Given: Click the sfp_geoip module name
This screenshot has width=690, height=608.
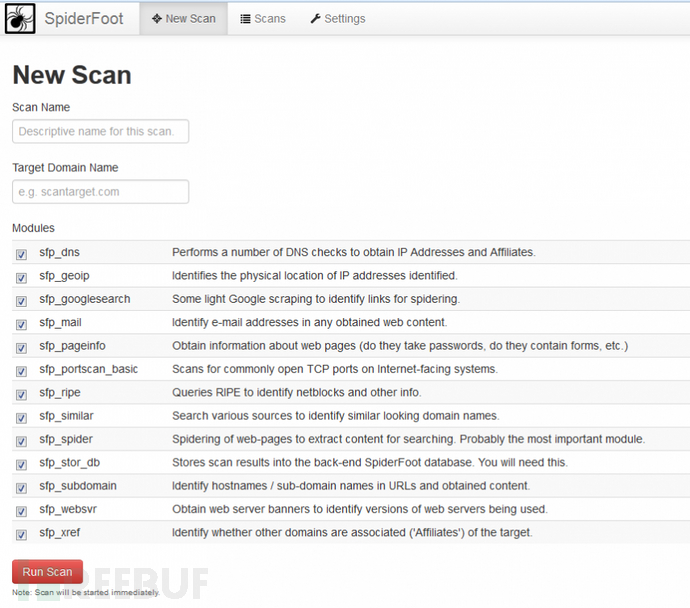Looking at the screenshot, I should click(x=64, y=276).
